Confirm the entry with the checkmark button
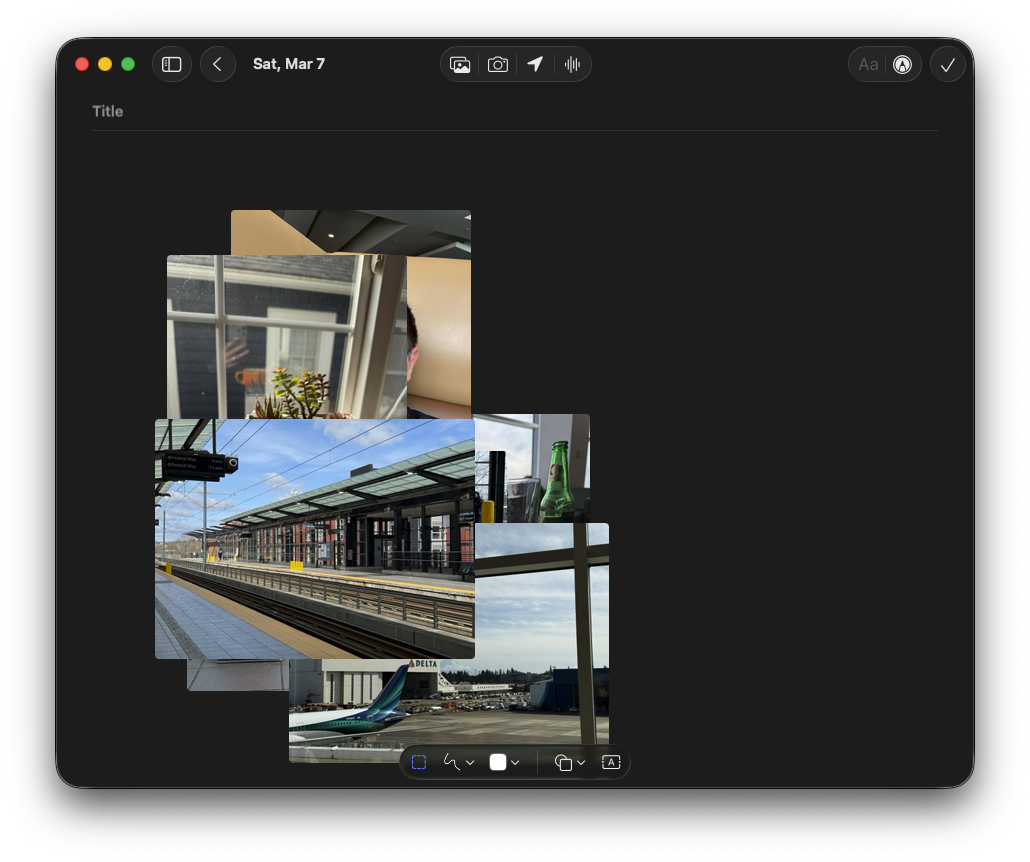This screenshot has height=862, width=1030. click(x=948, y=64)
